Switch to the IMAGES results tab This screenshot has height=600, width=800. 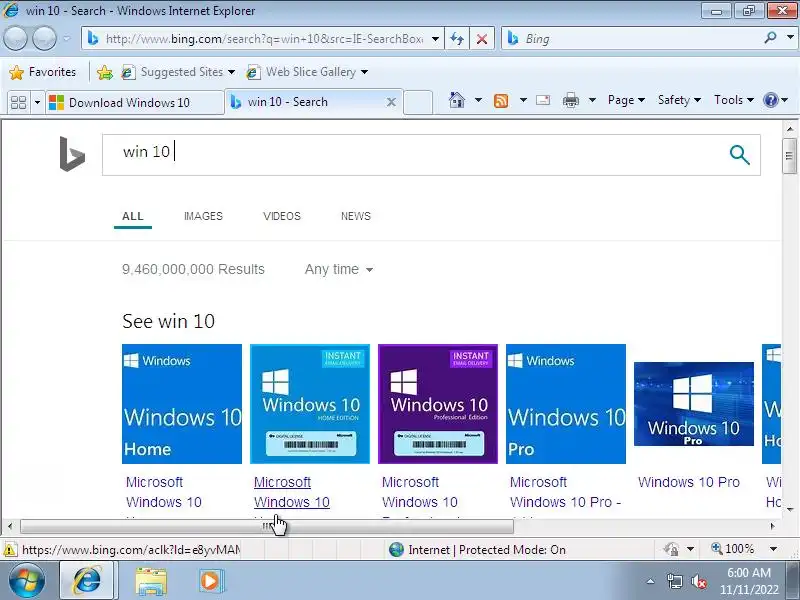tap(203, 216)
